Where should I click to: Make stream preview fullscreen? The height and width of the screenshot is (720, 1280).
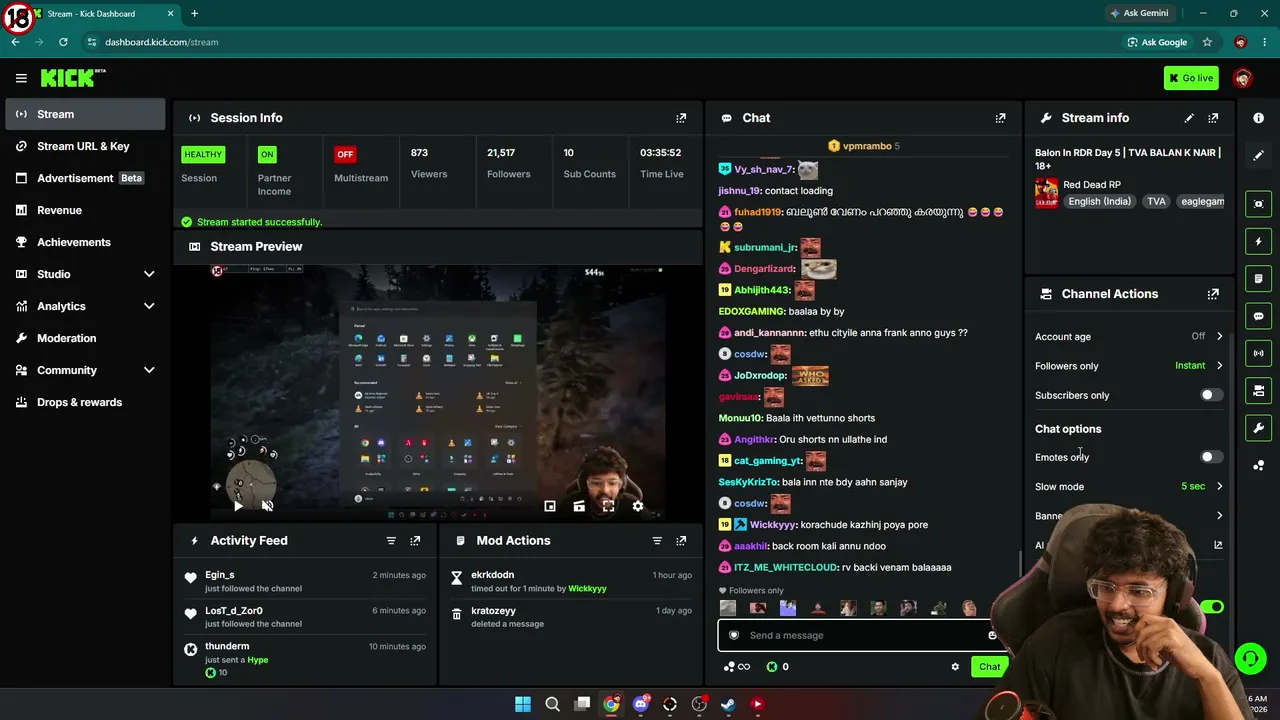(608, 506)
